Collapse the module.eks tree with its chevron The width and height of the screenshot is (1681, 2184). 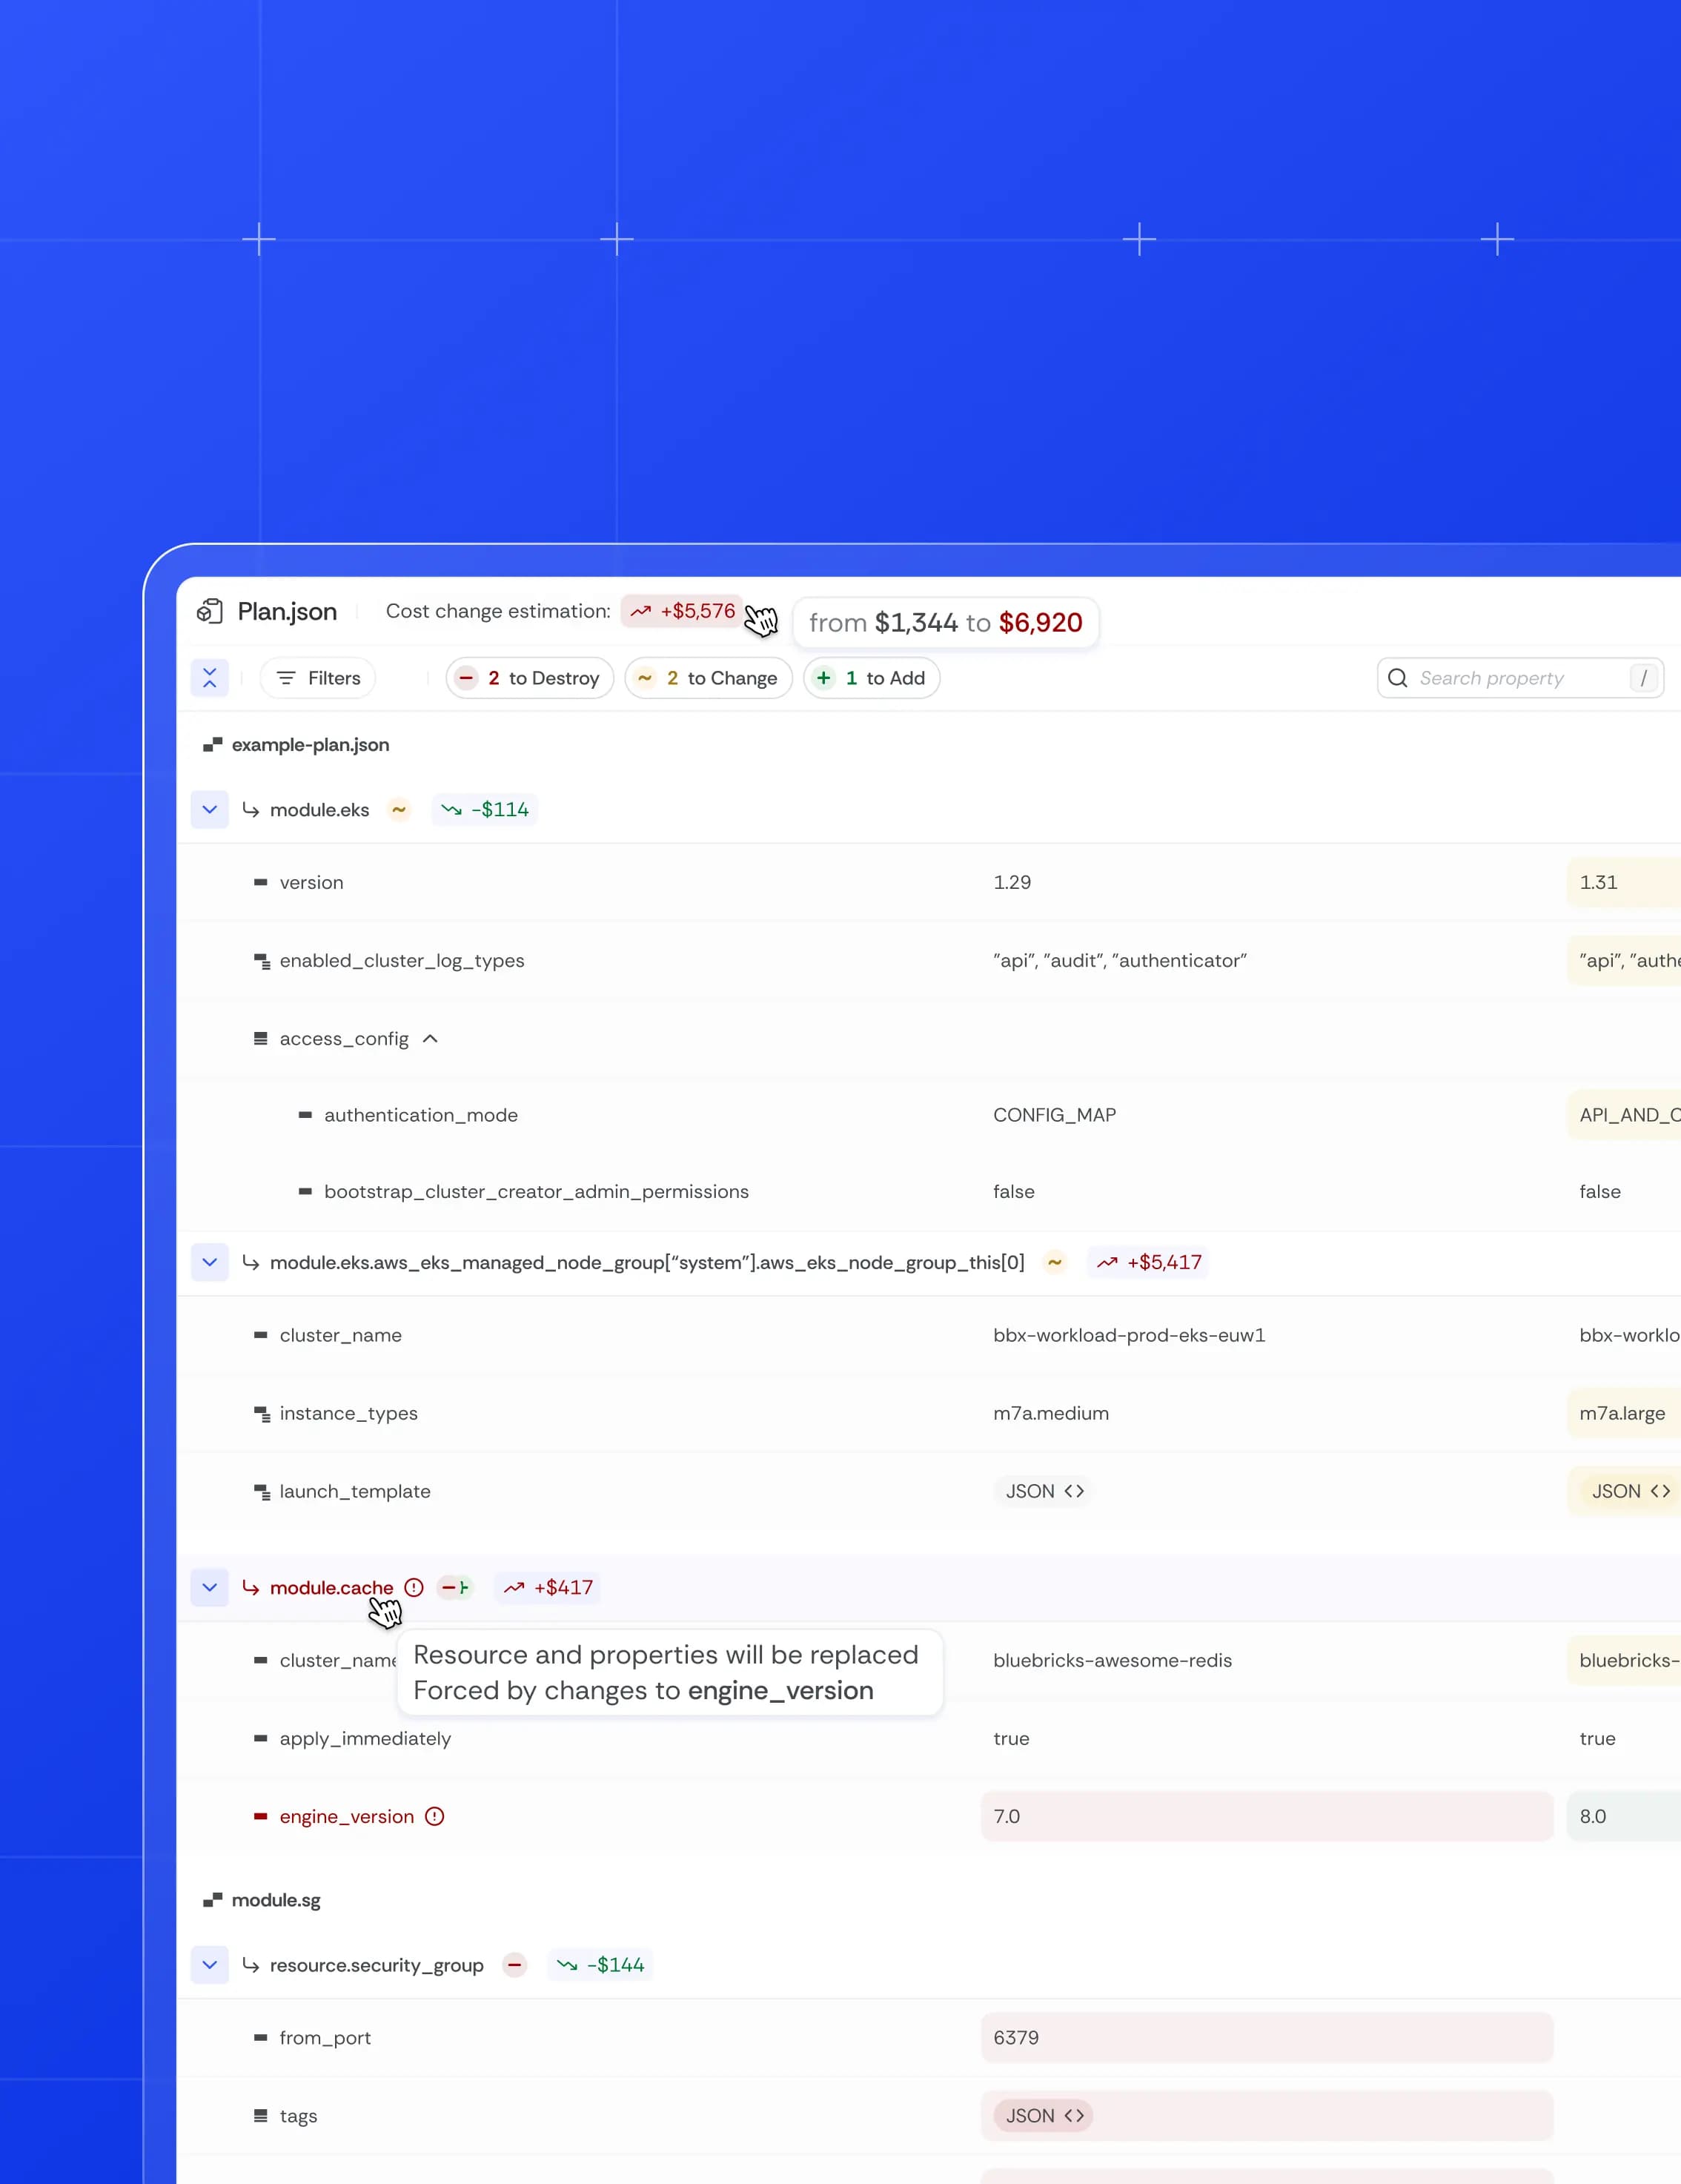(x=210, y=810)
